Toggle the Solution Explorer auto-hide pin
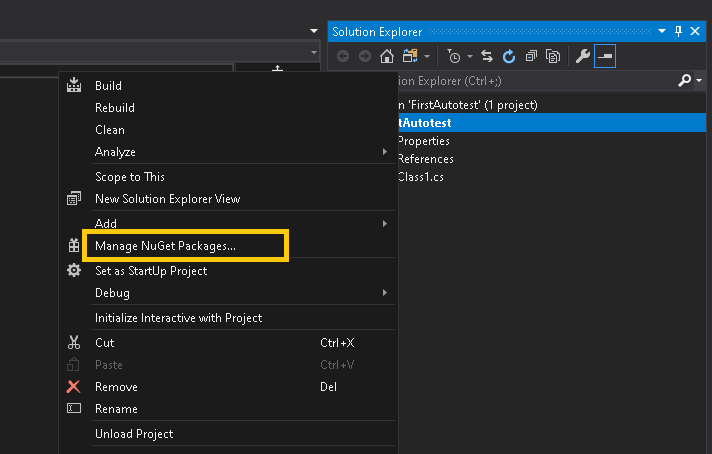The height and width of the screenshot is (454, 712). 680,32
